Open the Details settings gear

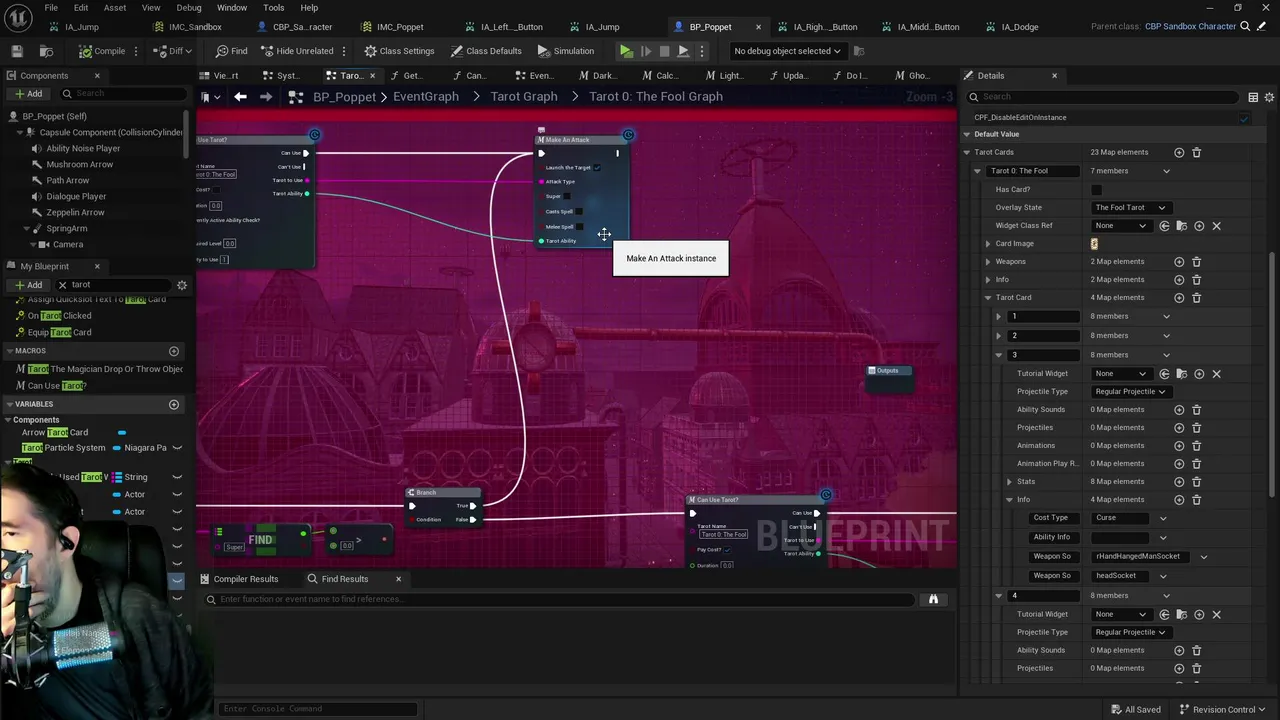[x=1270, y=97]
